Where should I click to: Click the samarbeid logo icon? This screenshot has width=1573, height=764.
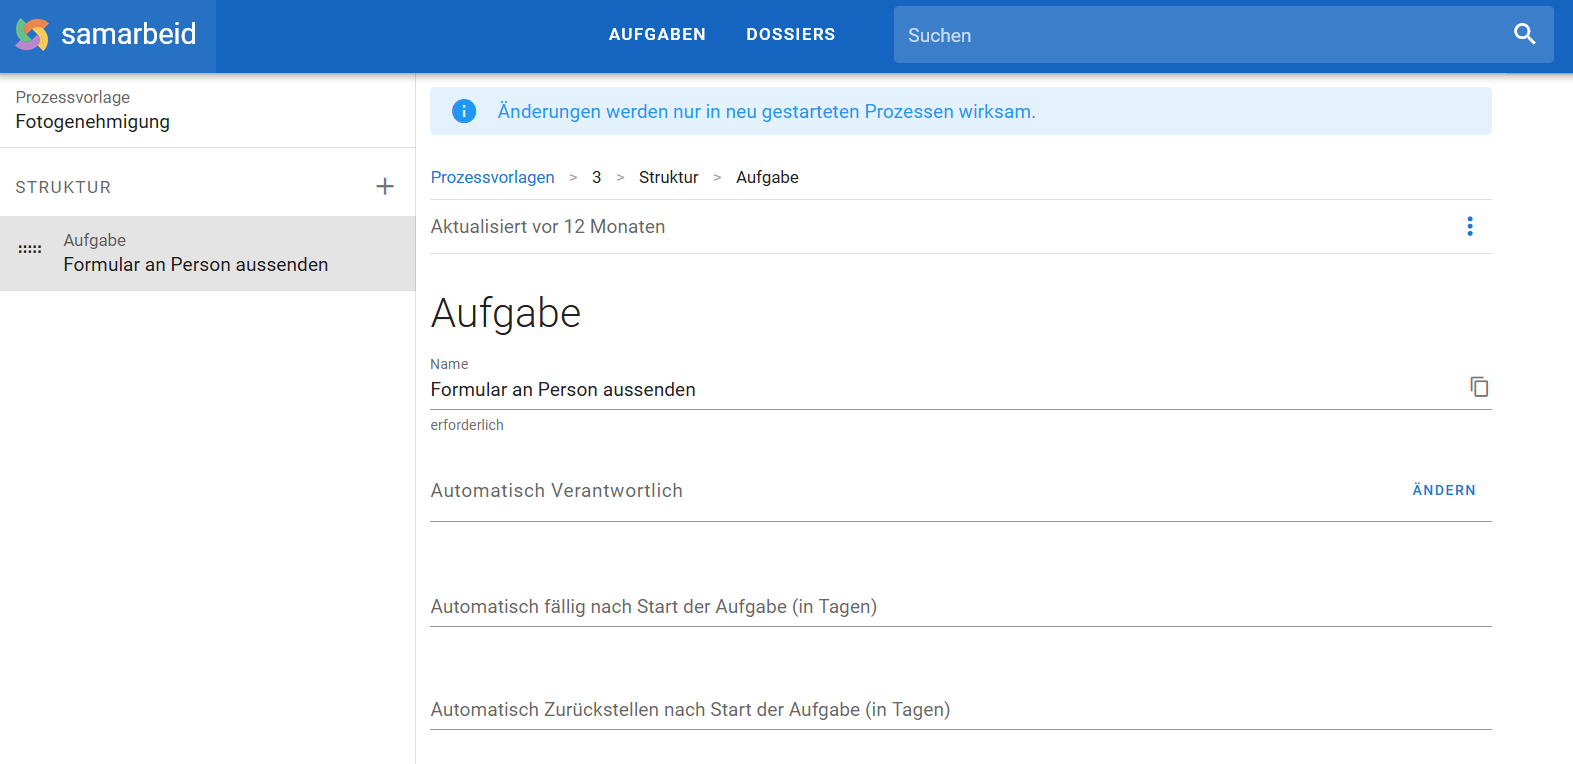32,35
